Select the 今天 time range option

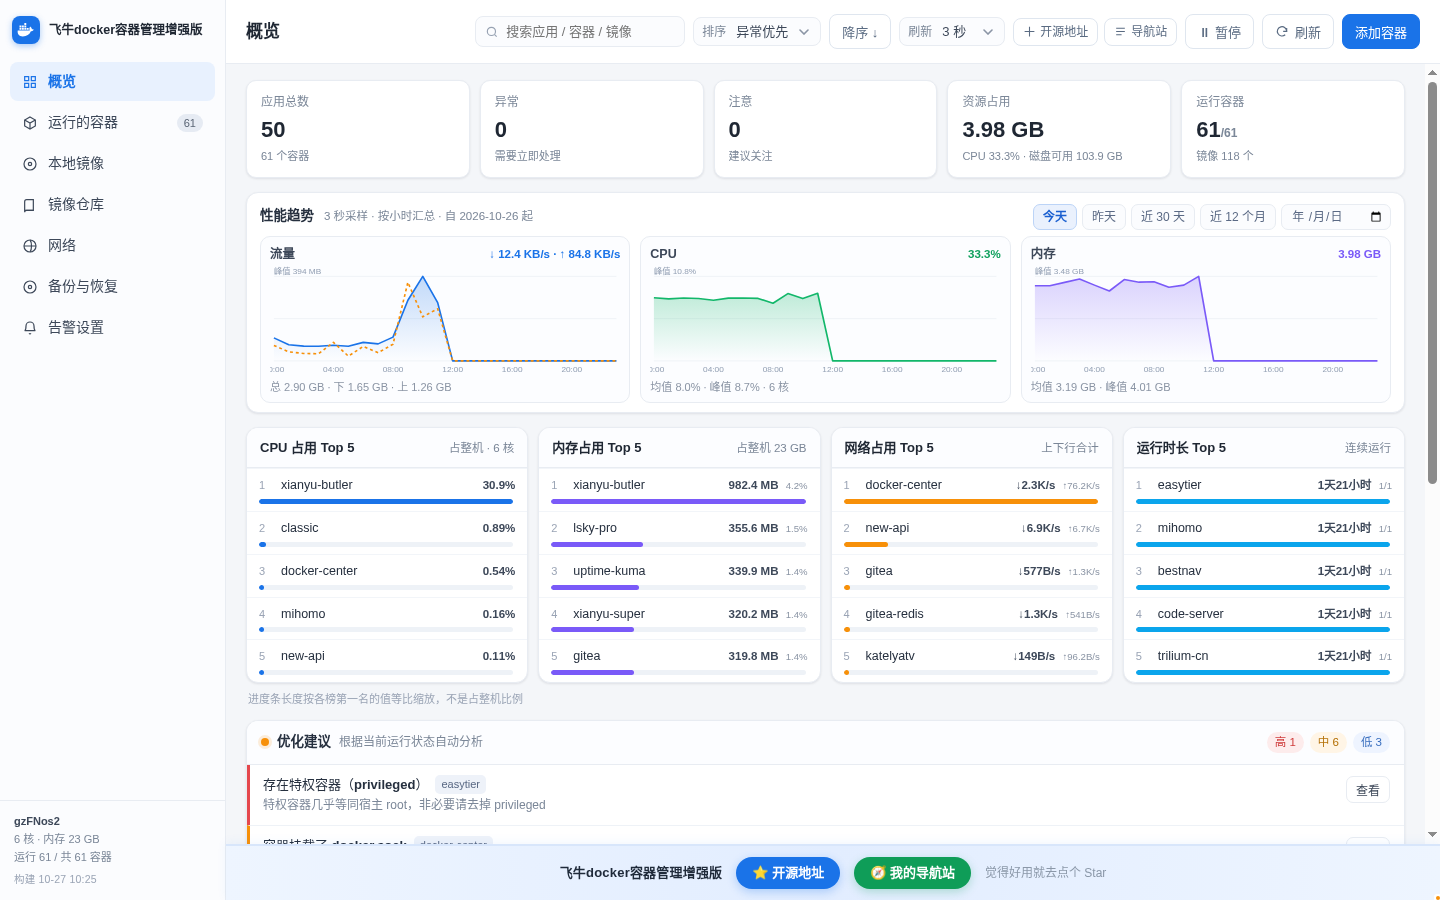tap(1055, 217)
